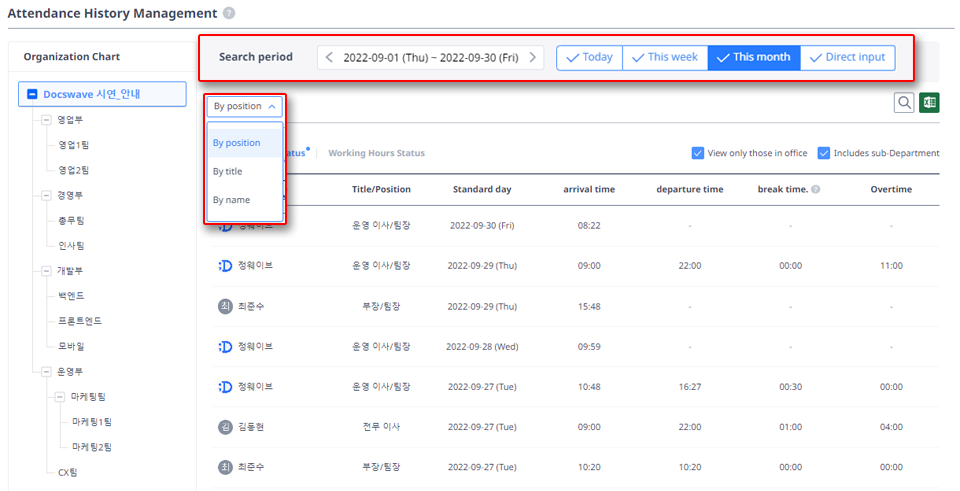Click the 04:00 overtime cell
This screenshot has width=960, height=491.
coord(891,427)
